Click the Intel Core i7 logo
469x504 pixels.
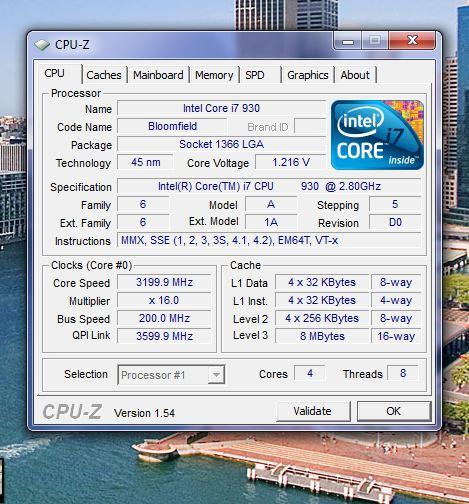point(377,135)
